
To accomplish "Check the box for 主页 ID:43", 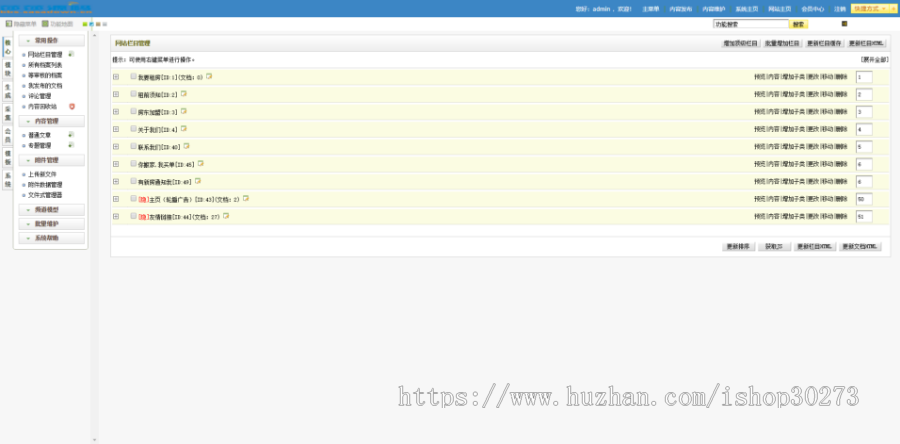I will point(133,198).
